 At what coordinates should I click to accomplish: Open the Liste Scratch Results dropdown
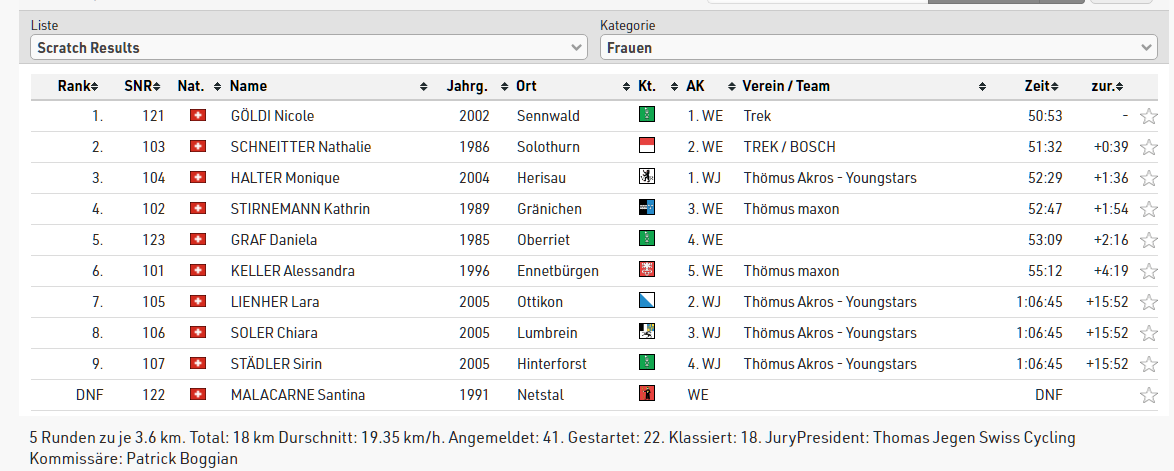pyautogui.click(x=308, y=48)
